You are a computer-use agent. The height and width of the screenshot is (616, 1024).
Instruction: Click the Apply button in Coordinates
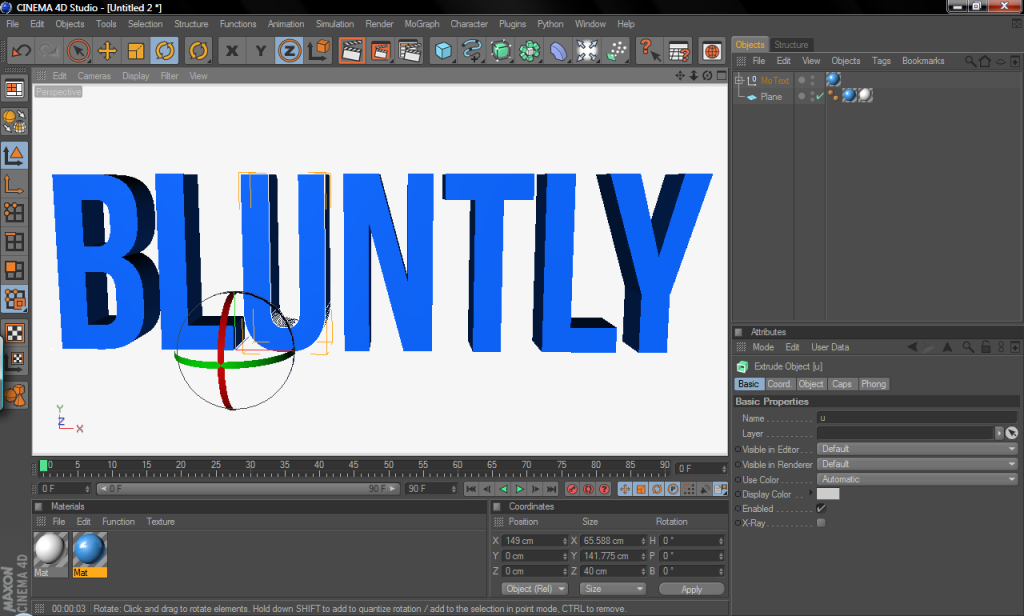click(691, 589)
